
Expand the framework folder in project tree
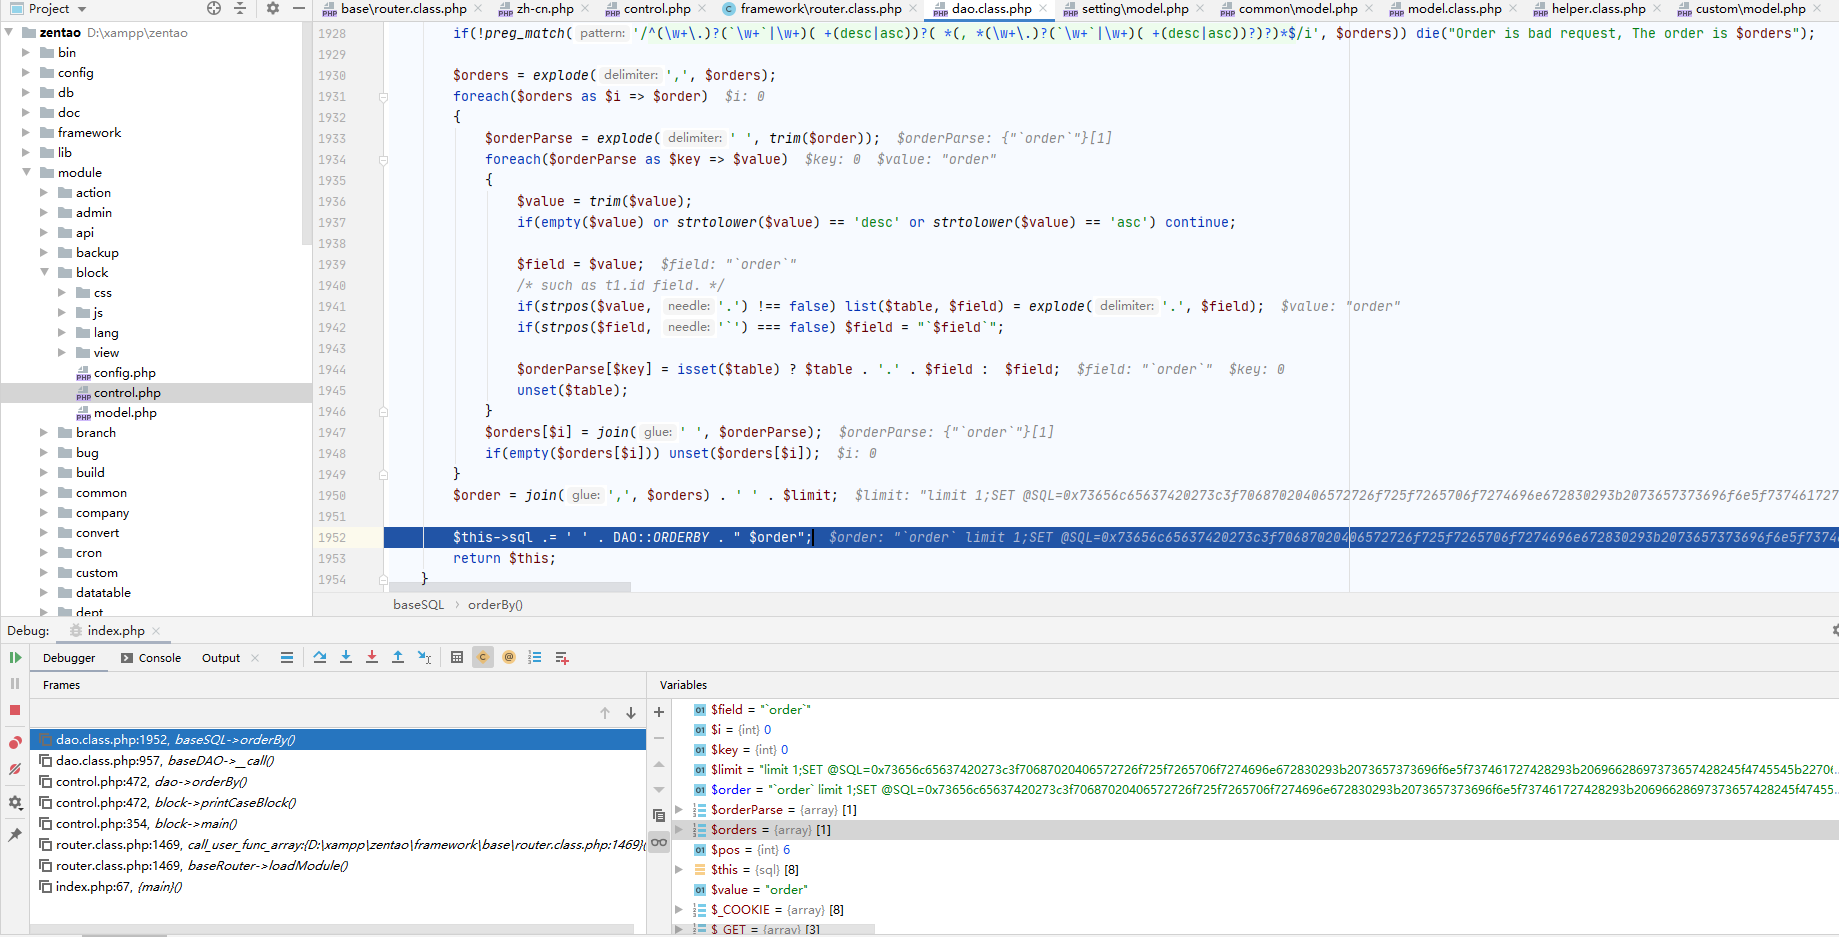coord(26,132)
